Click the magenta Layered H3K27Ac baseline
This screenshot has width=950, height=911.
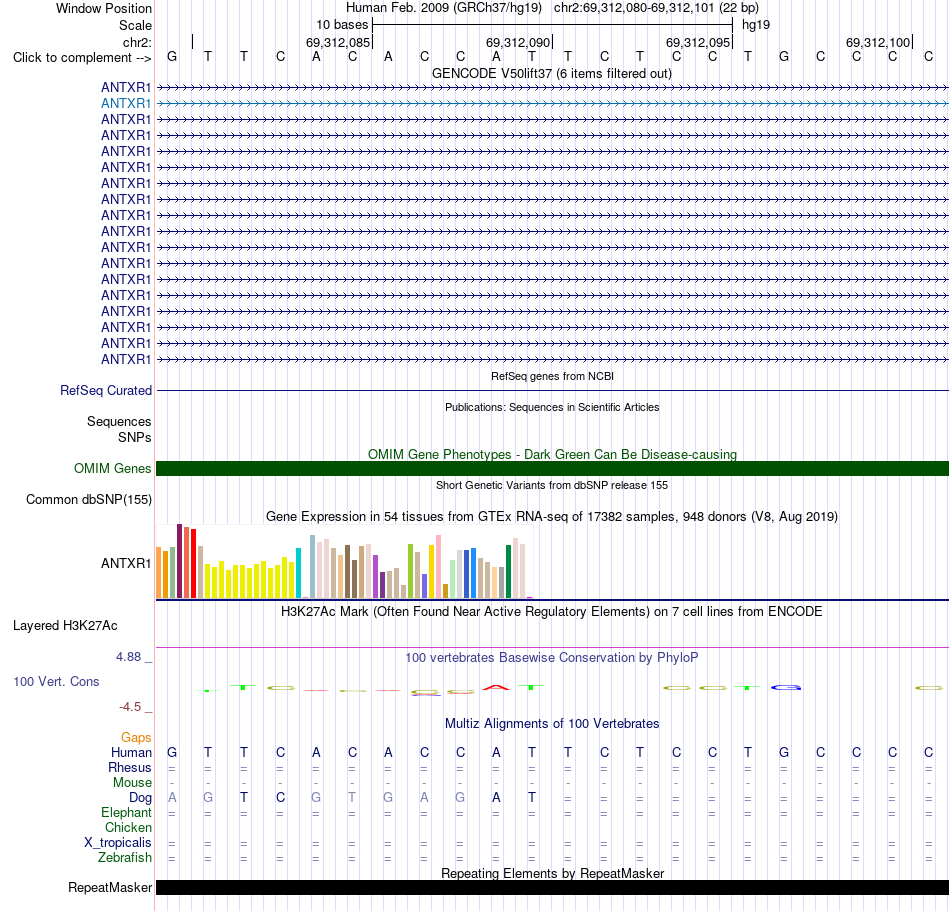coord(553,648)
